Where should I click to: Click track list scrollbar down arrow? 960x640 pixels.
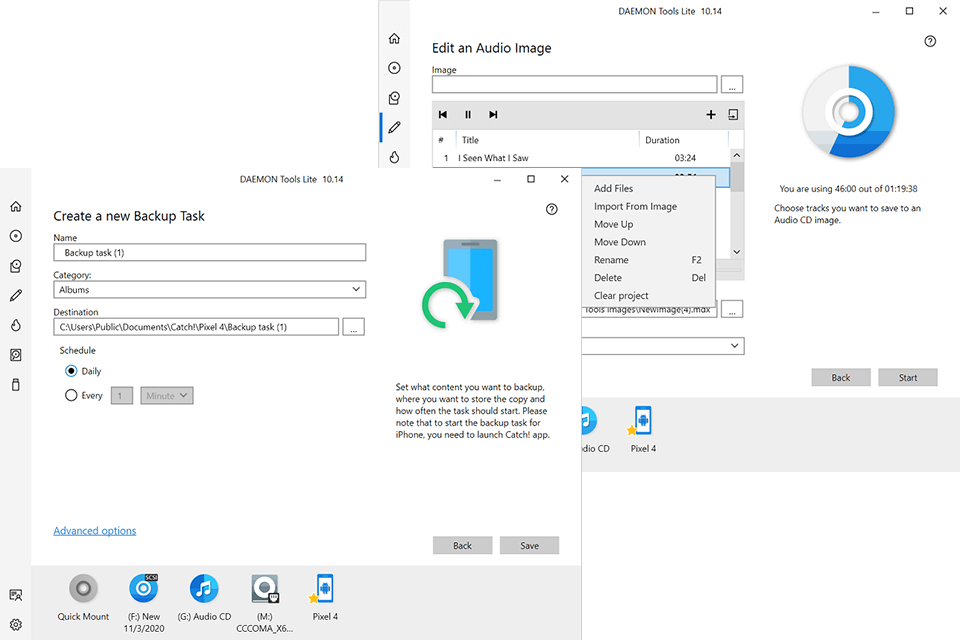tap(737, 252)
